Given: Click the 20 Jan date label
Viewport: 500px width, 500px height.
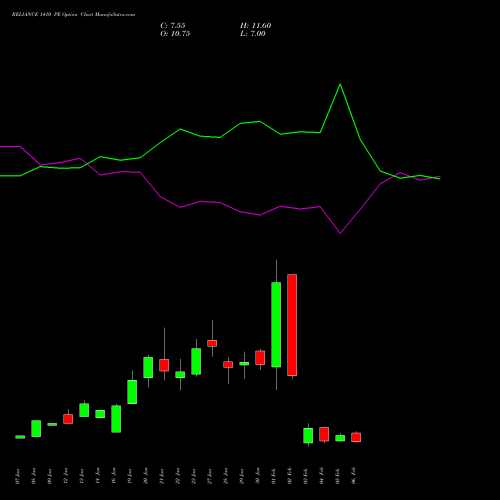Looking at the screenshot, I should click(x=146, y=476).
